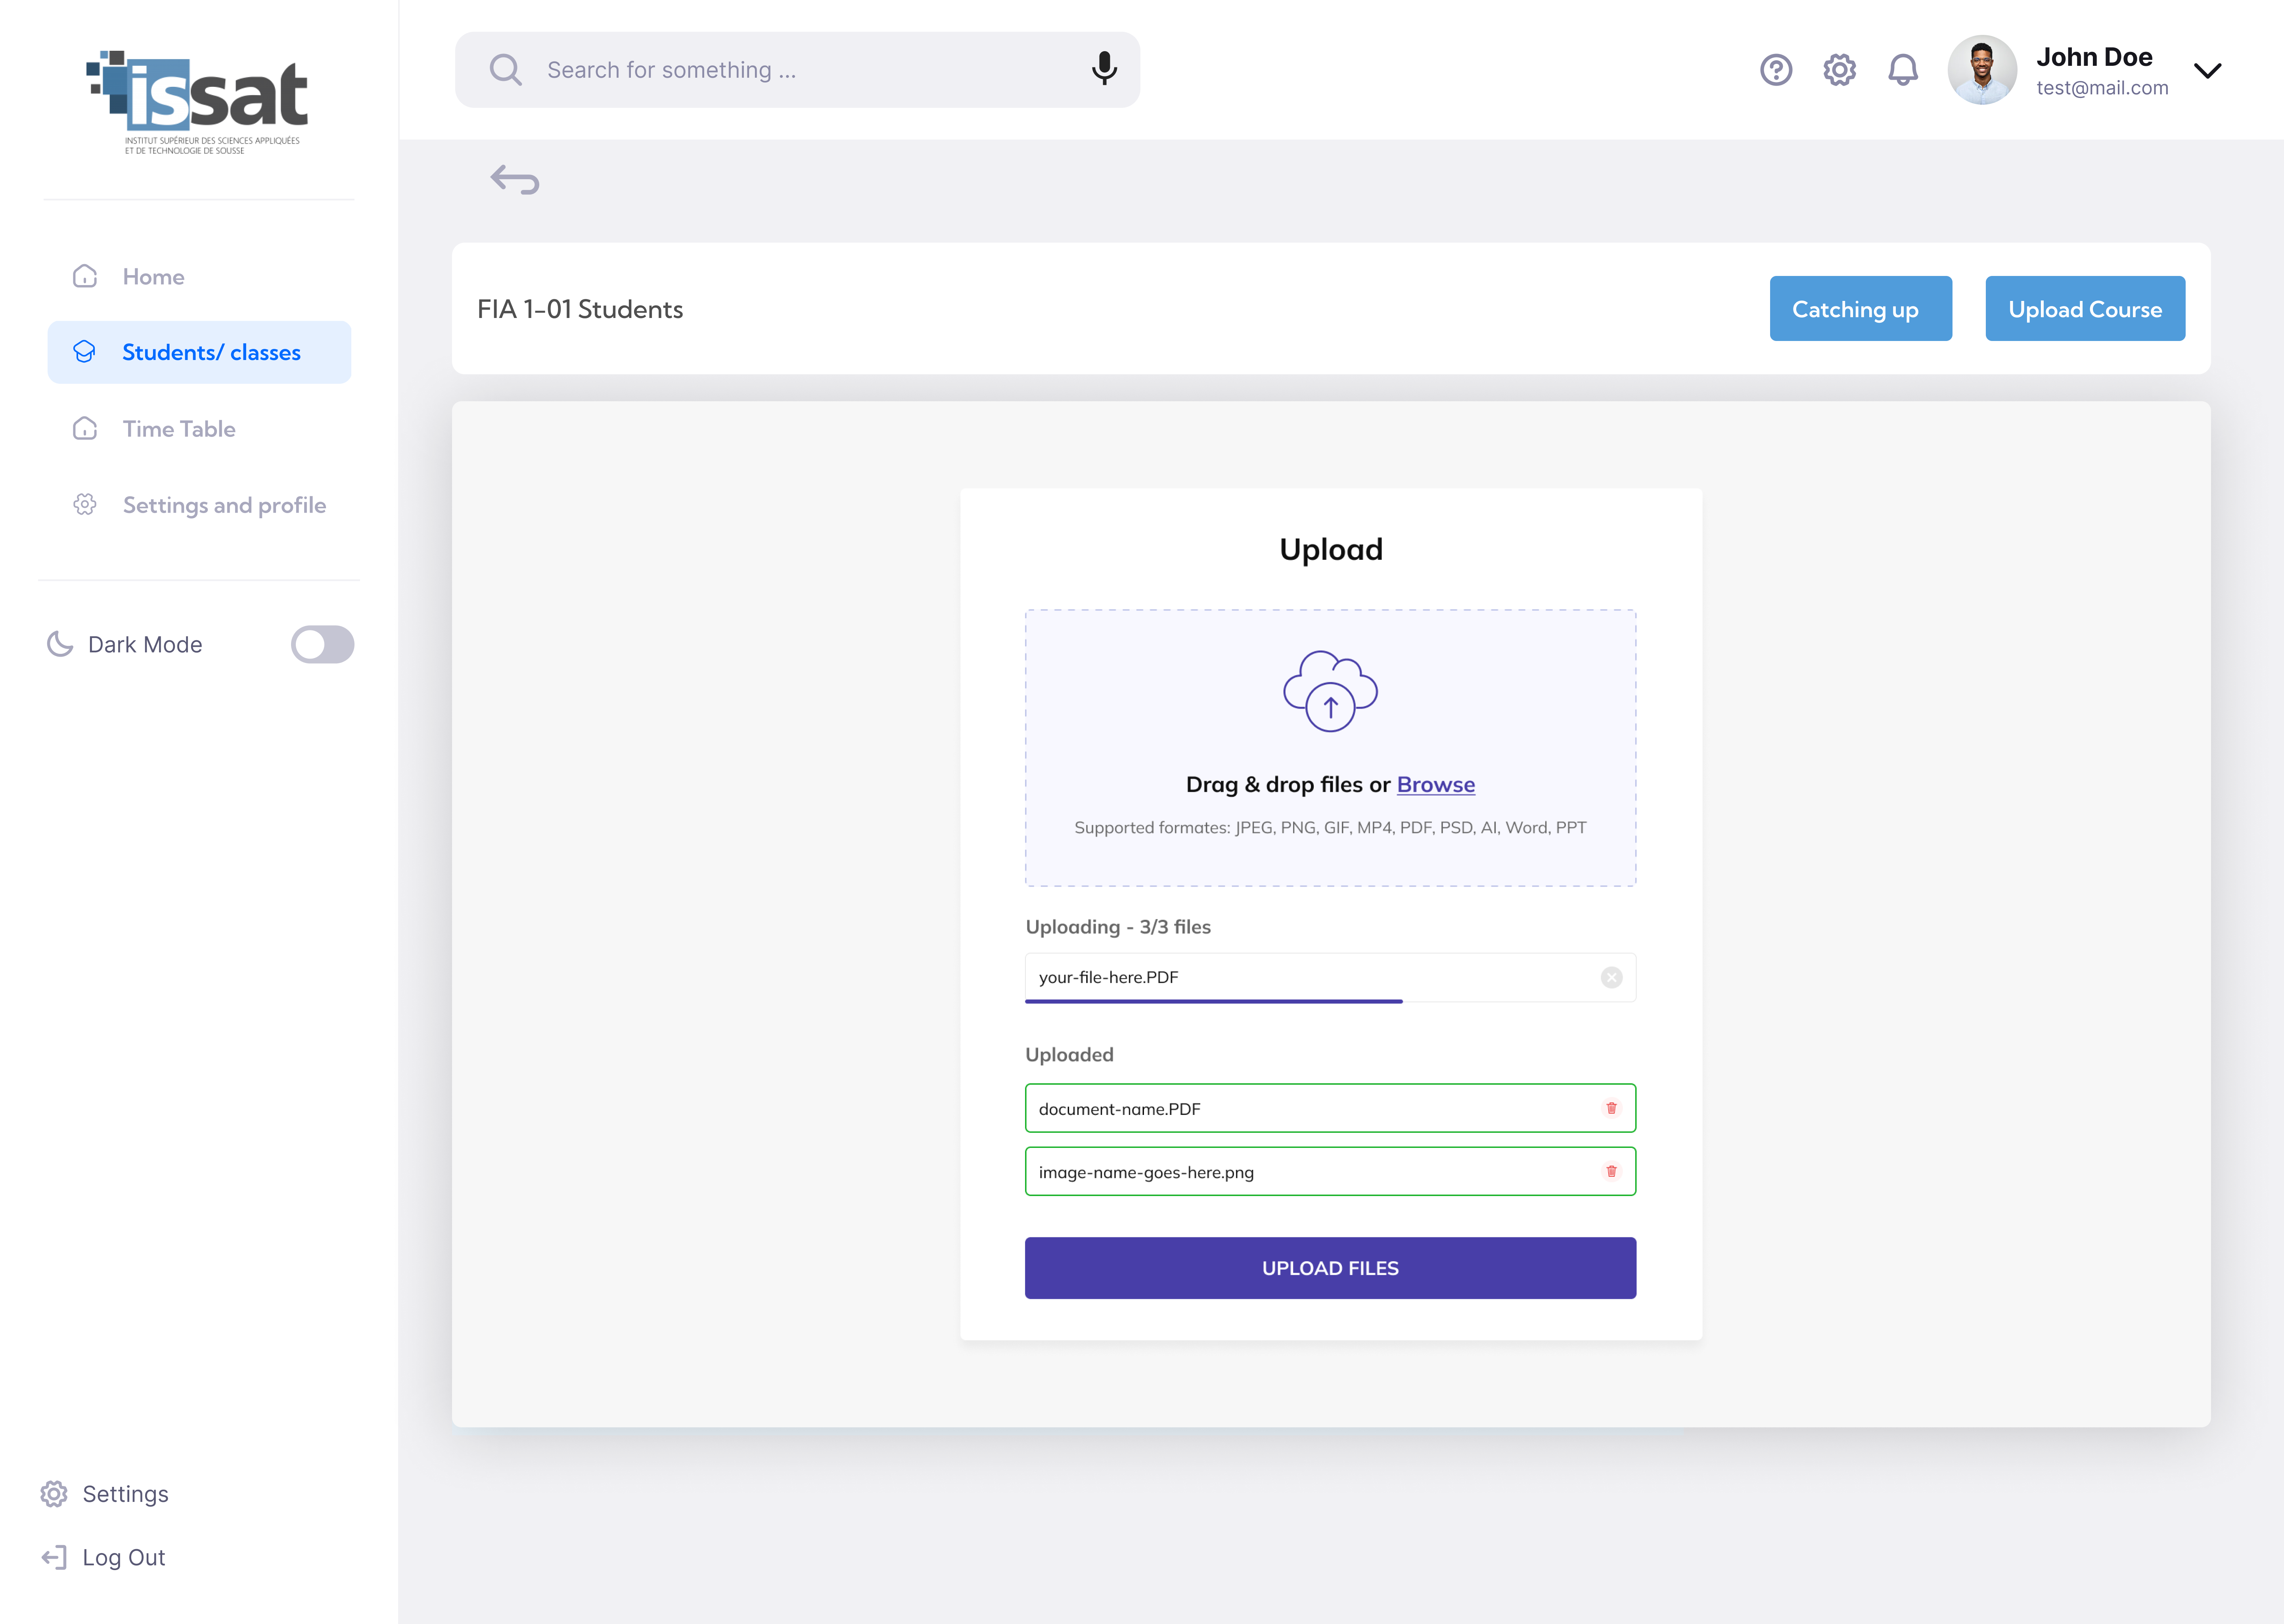Click Students/ classes graduation icon
This screenshot has width=2284, height=1624.
pos(85,352)
